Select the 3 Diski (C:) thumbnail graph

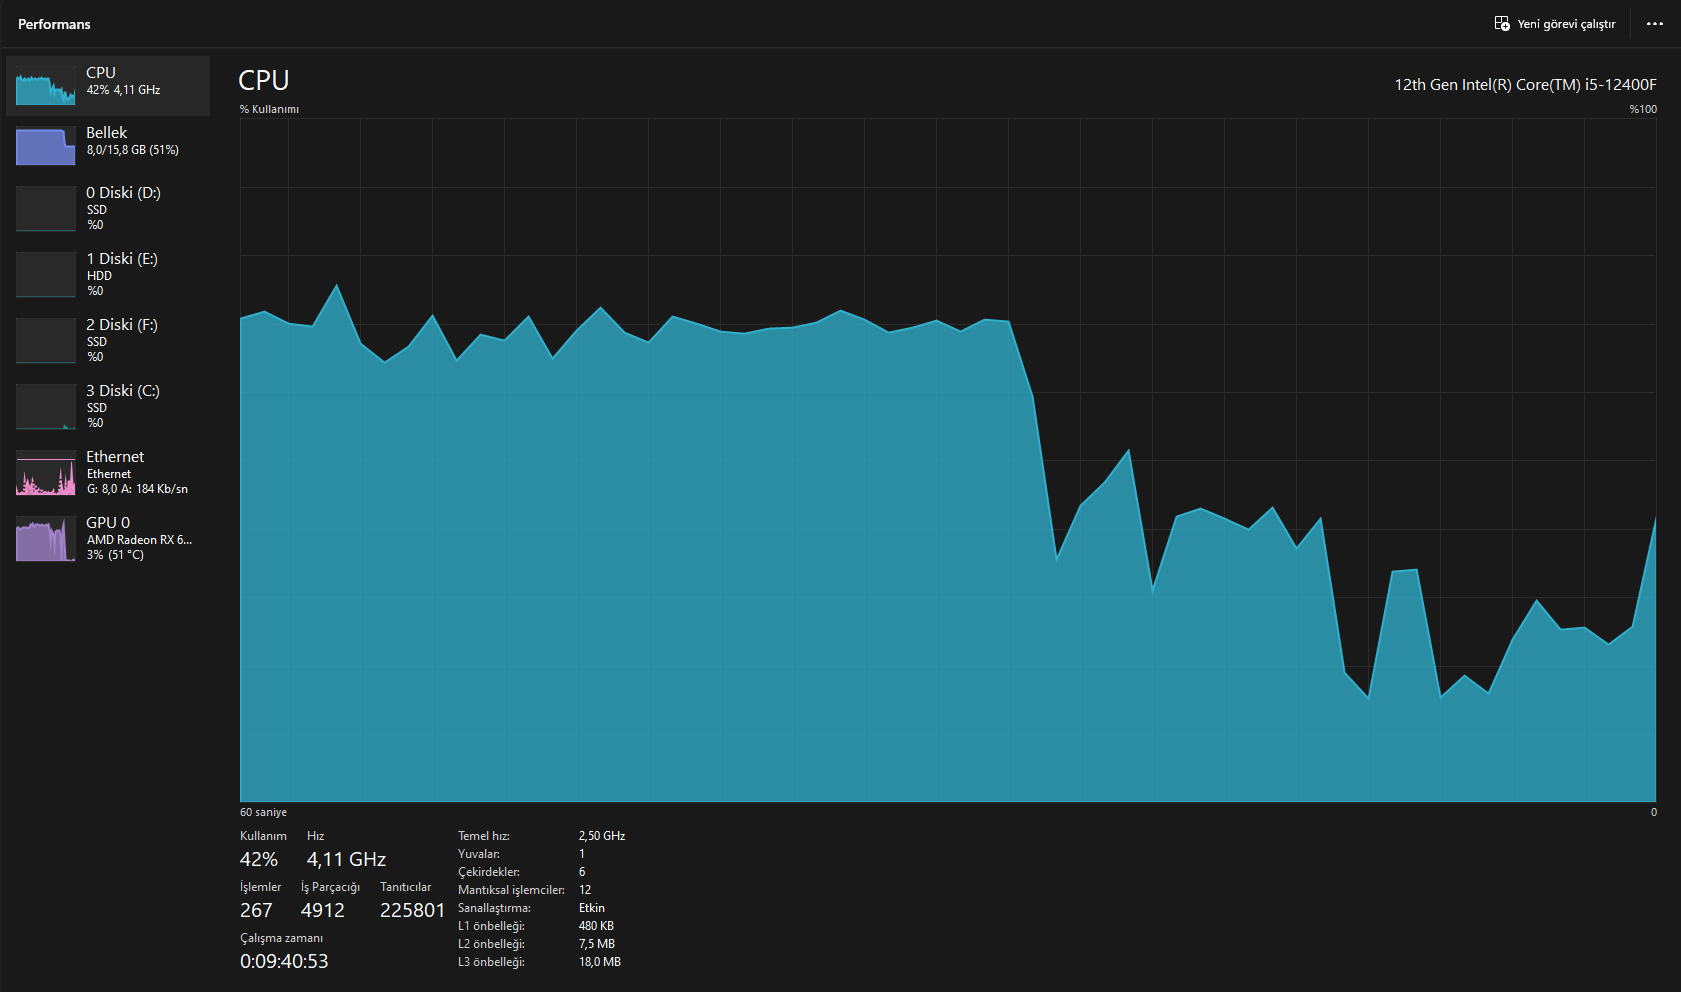46,406
